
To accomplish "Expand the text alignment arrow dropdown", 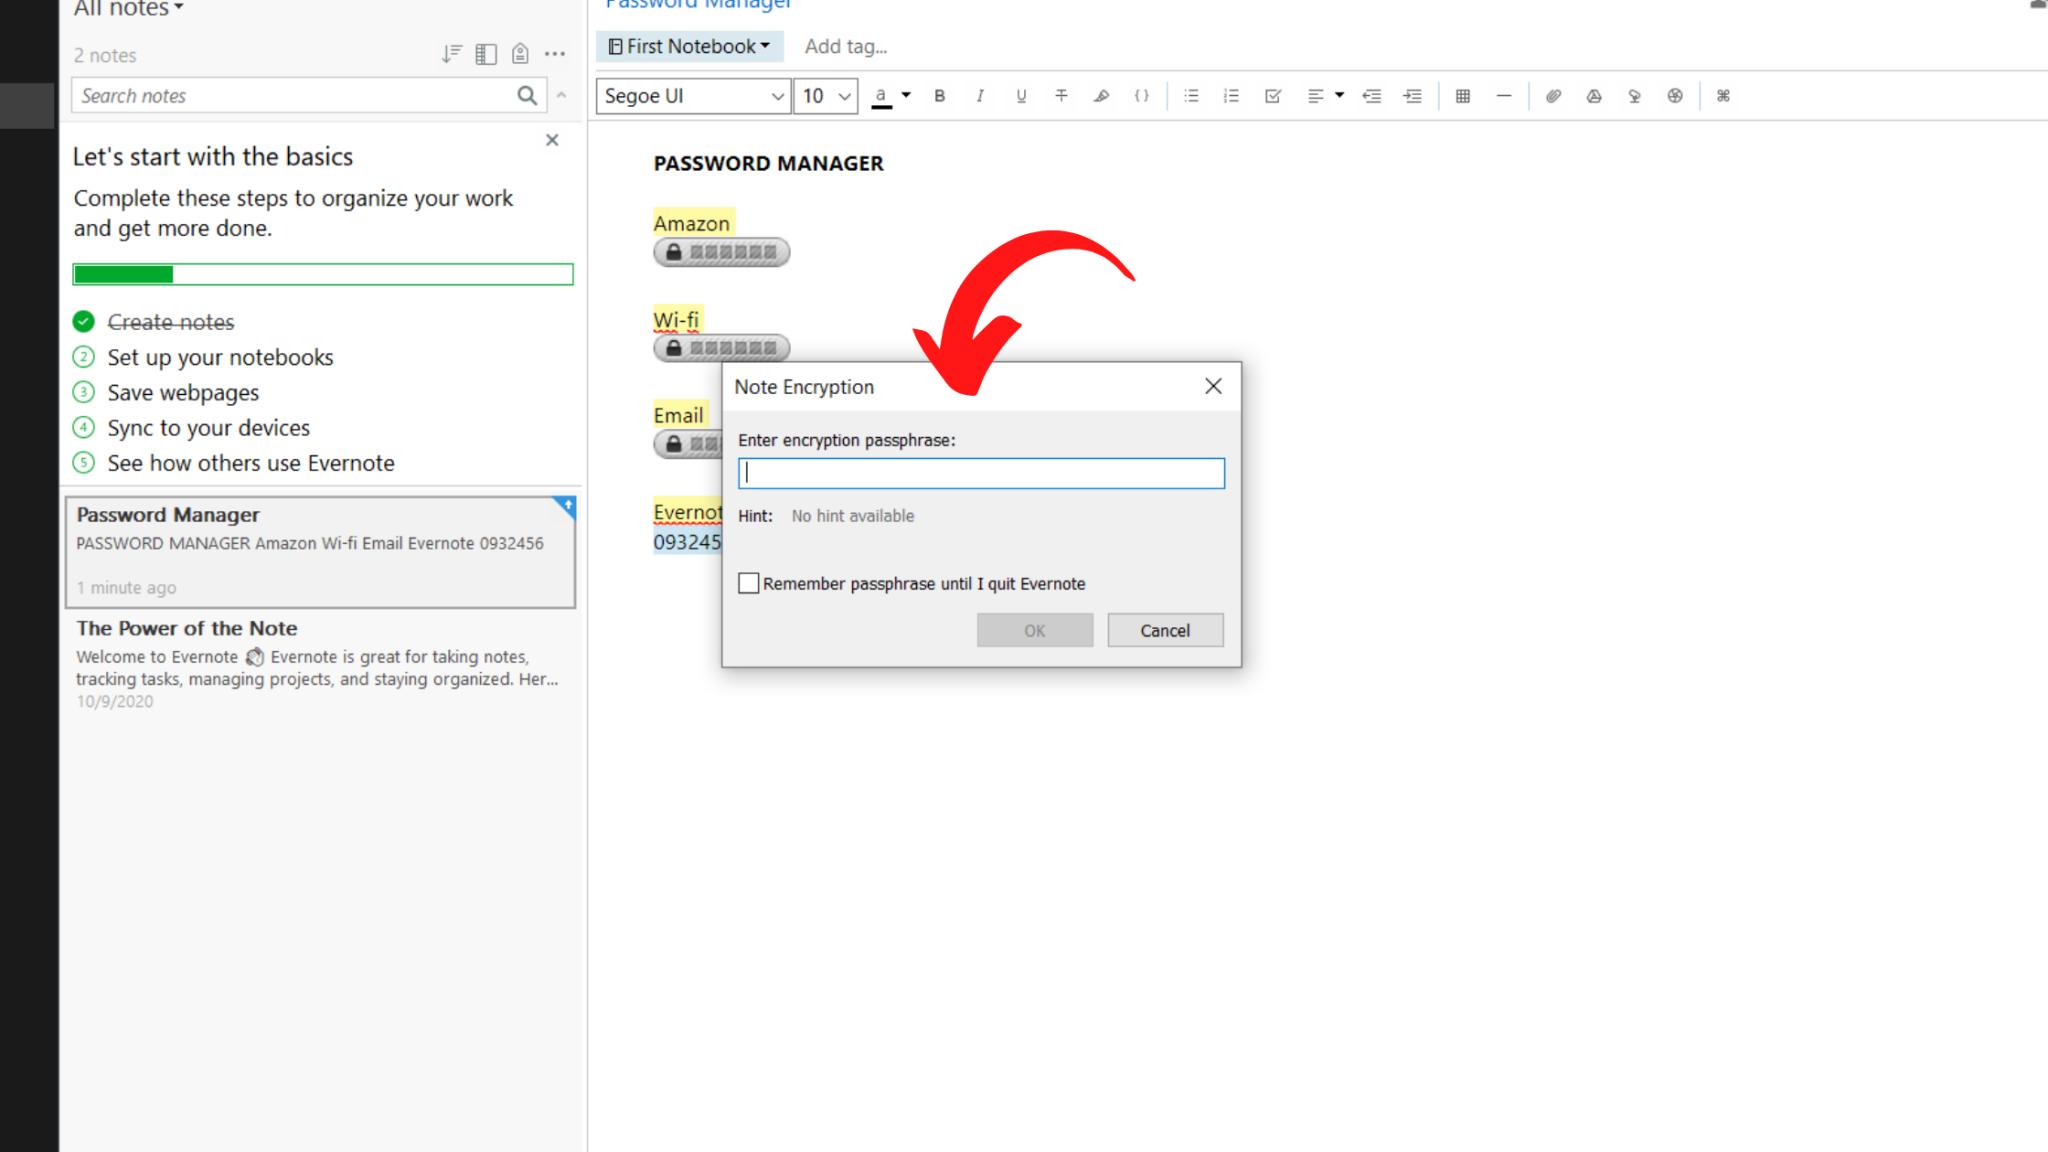I will [1339, 96].
